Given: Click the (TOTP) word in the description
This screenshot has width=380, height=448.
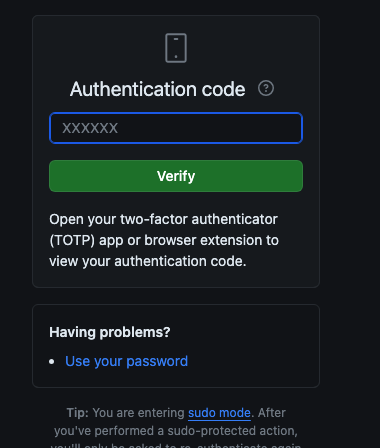Looking at the screenshot, I should tap(72, 240).
